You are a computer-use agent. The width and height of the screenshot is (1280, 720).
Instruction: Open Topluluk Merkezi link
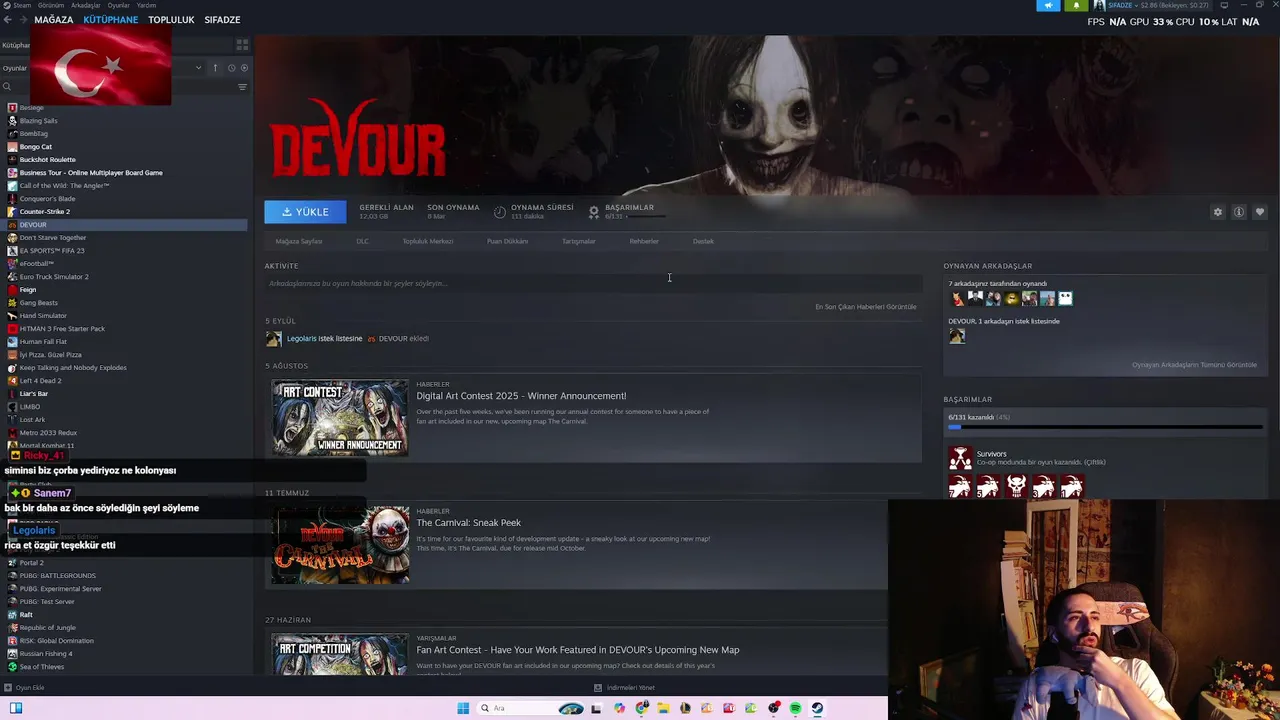(x=428, y=241)
